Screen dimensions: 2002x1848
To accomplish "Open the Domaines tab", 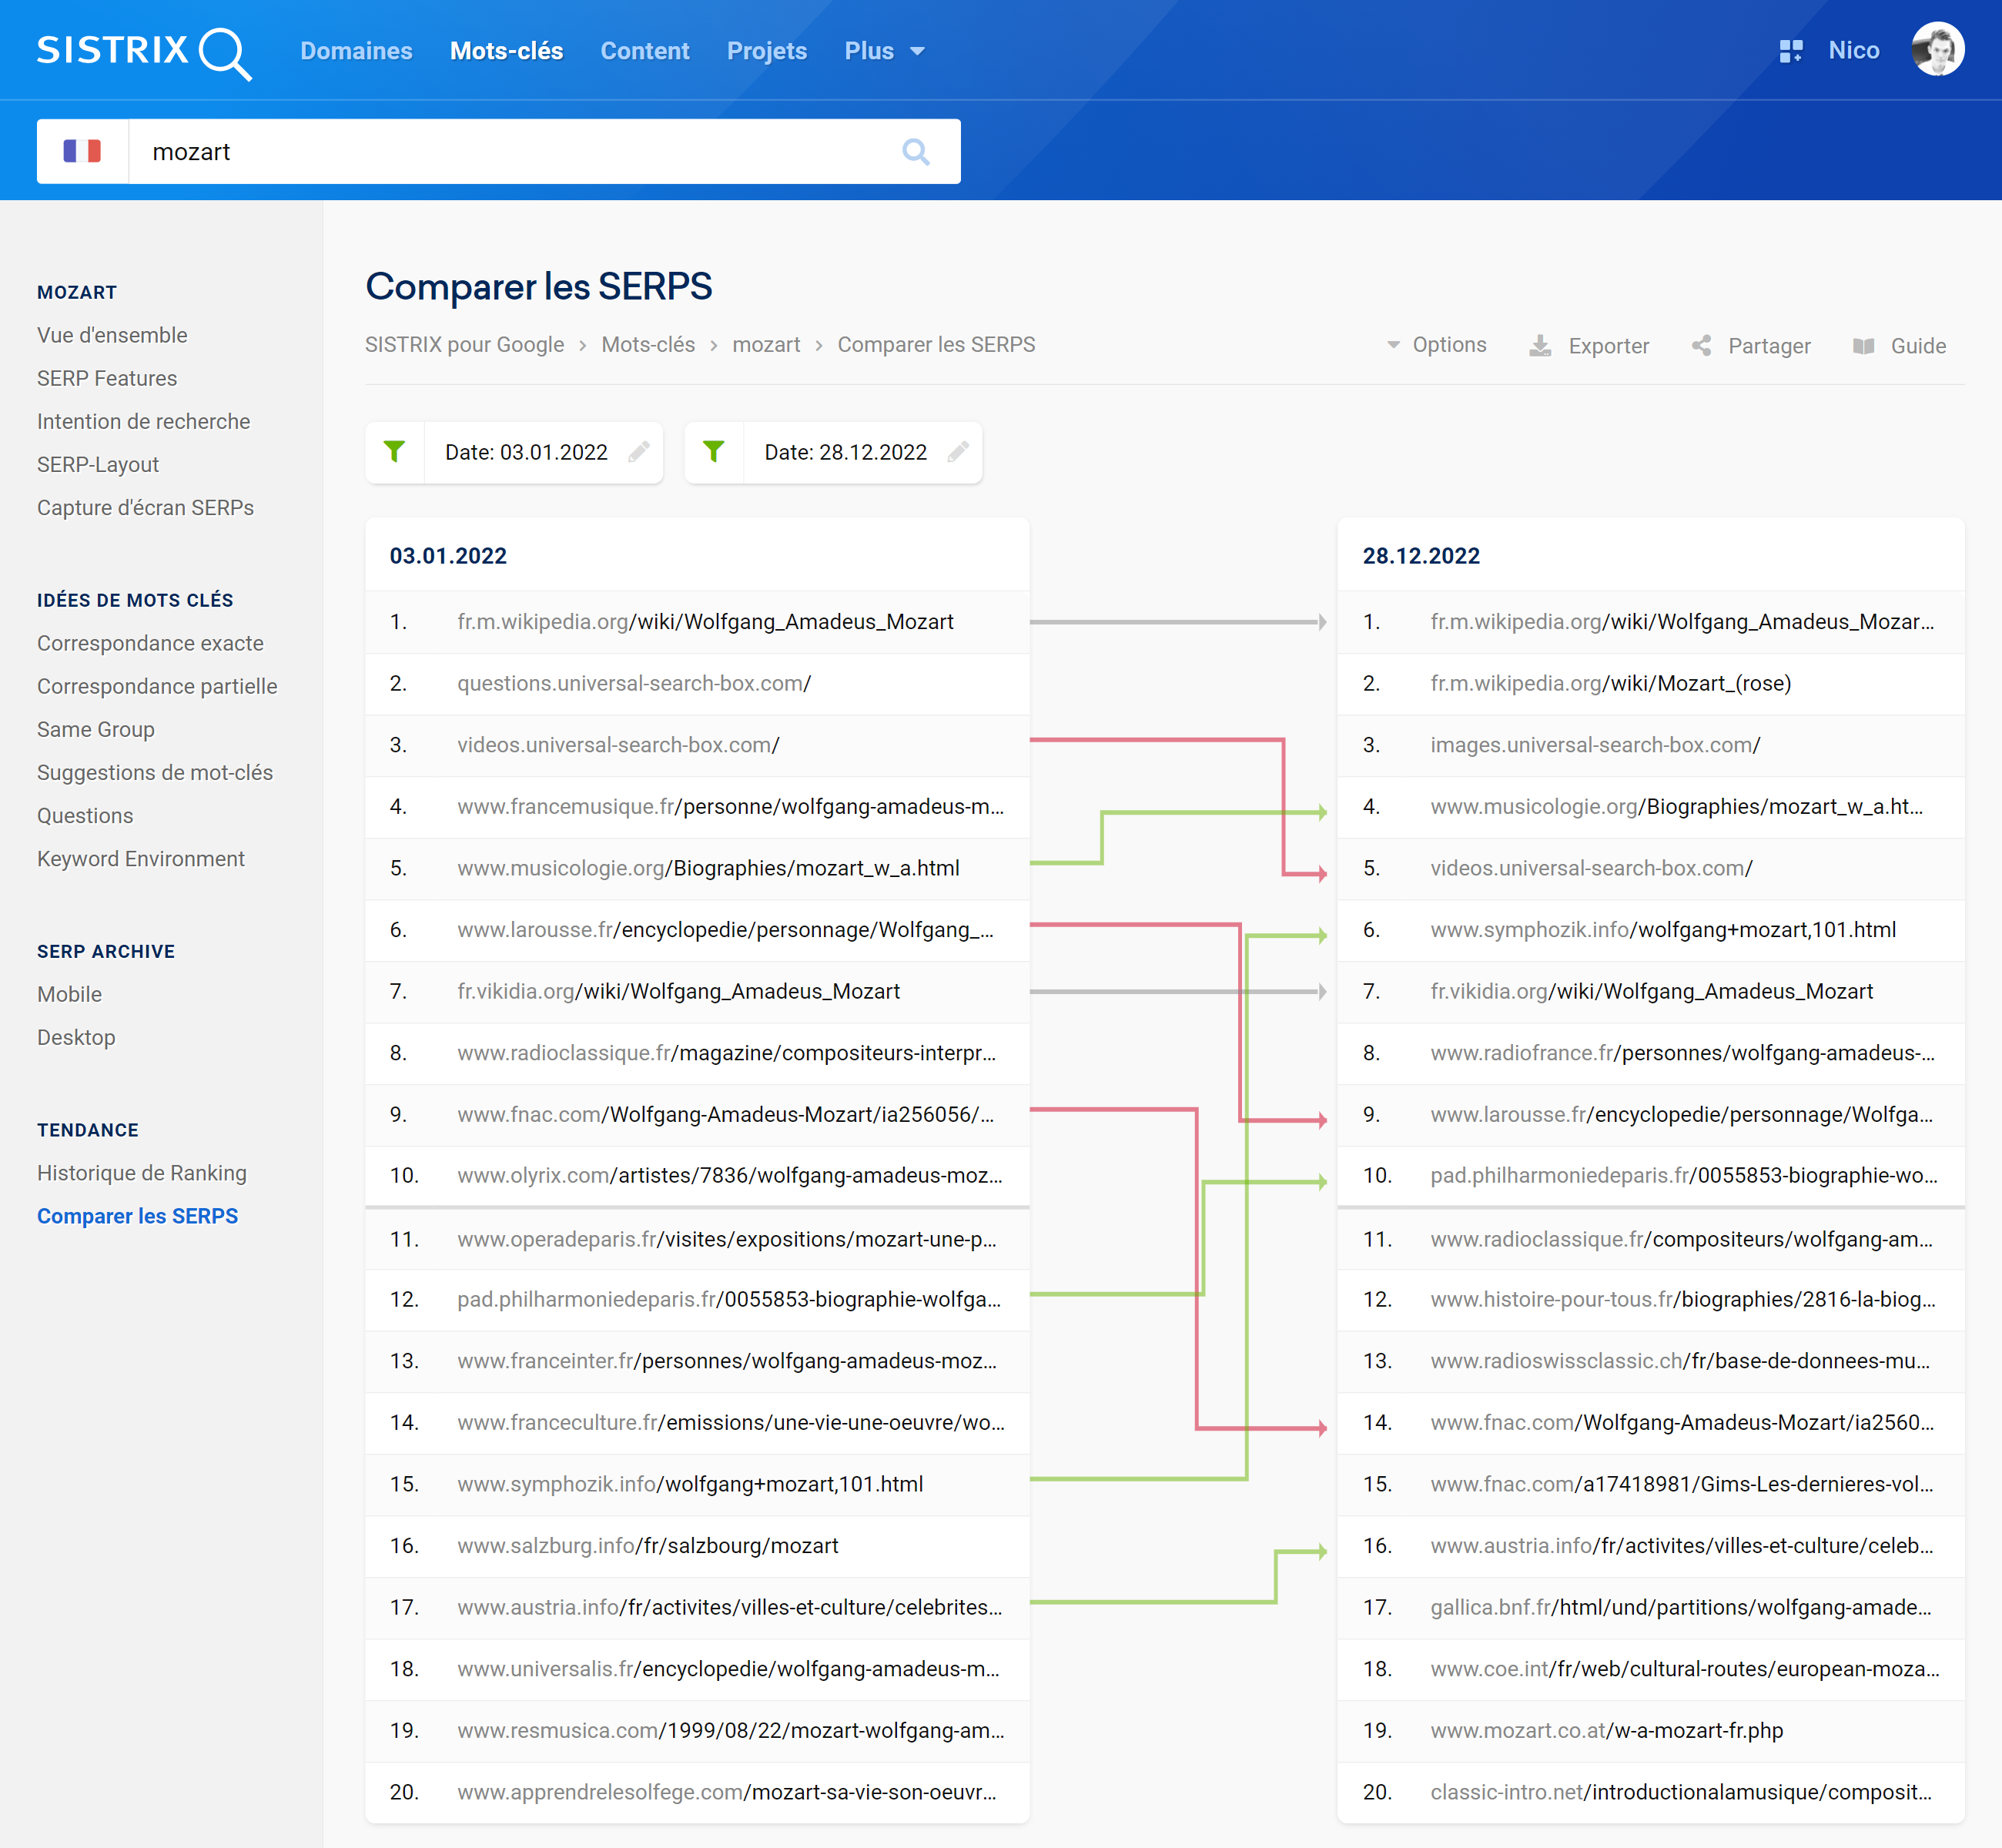I will tap(356, 51).
